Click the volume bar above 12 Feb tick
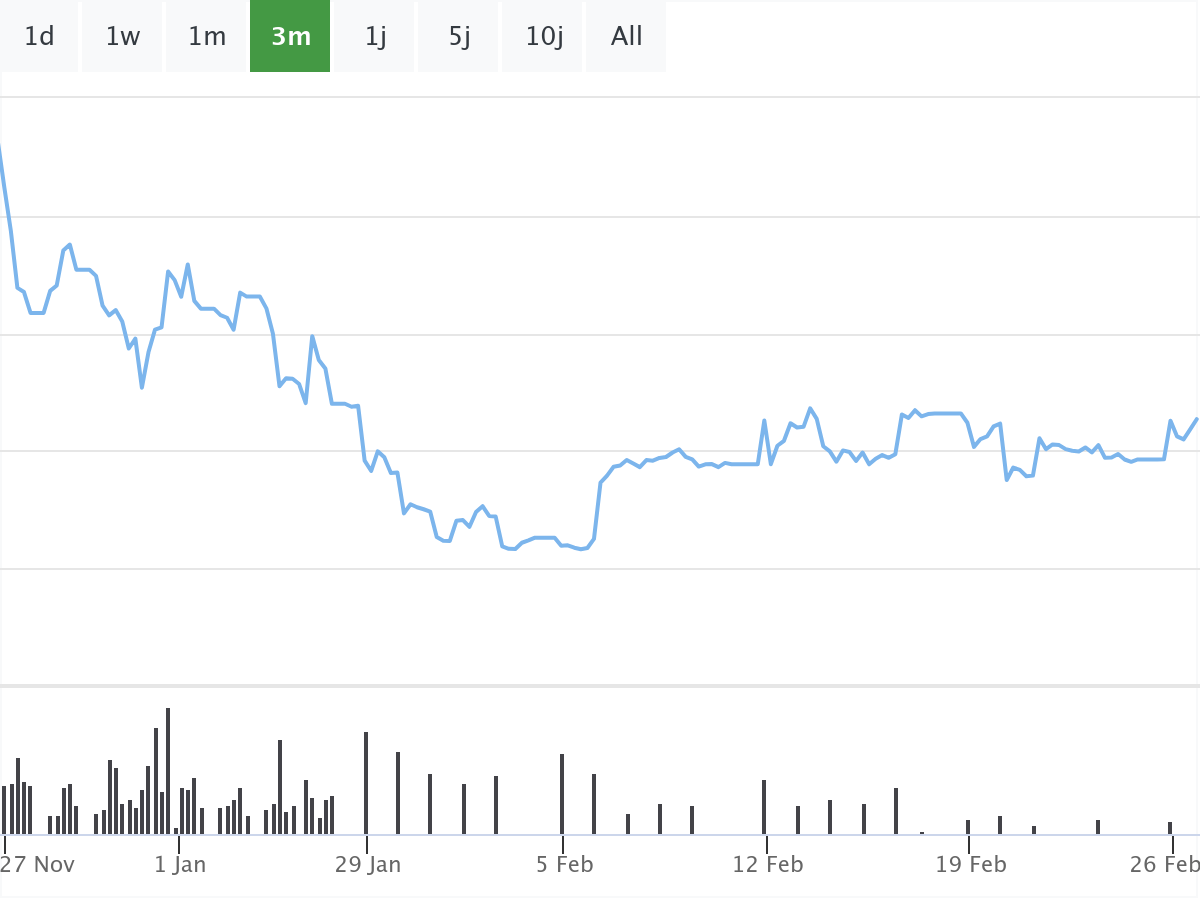 coord(764,806)
